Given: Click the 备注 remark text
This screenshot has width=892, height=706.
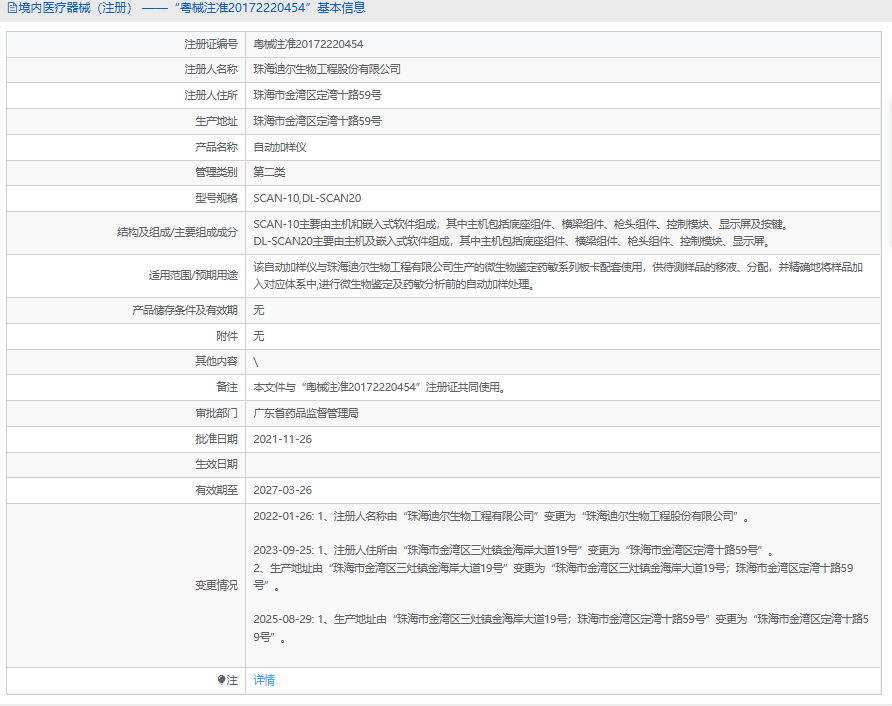Looking at the screenshot, I should tap(379, 387).
